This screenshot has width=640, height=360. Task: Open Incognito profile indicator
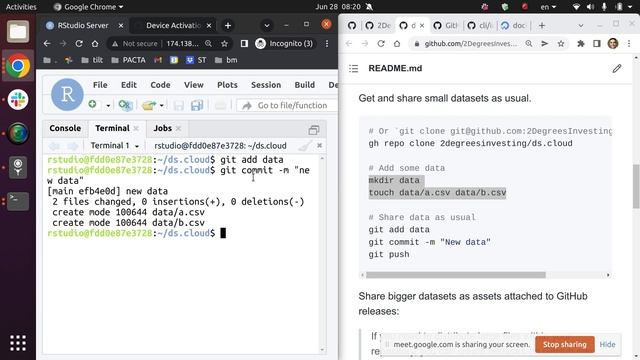click(x=284, y=43)
